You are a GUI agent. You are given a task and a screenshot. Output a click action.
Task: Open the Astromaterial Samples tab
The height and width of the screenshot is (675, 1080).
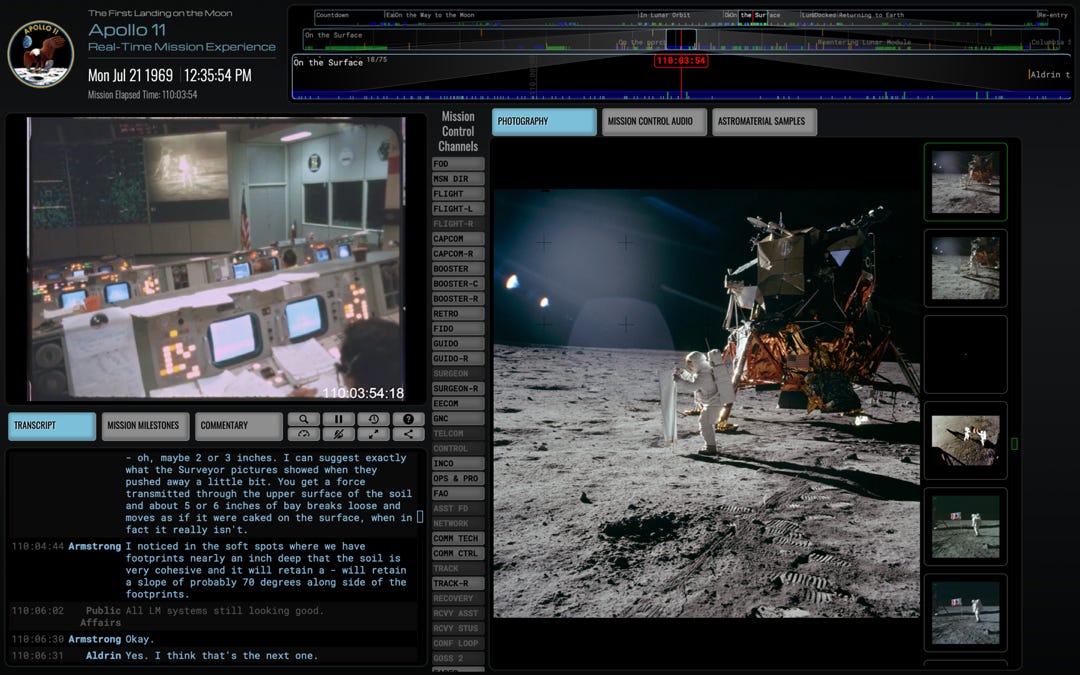(764, 121)
